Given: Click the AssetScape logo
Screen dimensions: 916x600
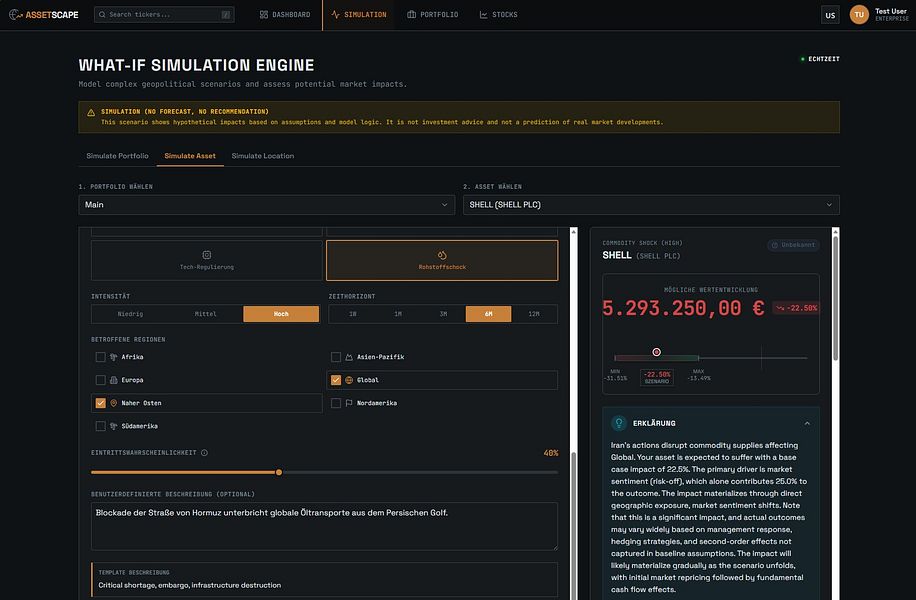Looking at the screenshot, I should pyautogui.click(x=44, y=15).
